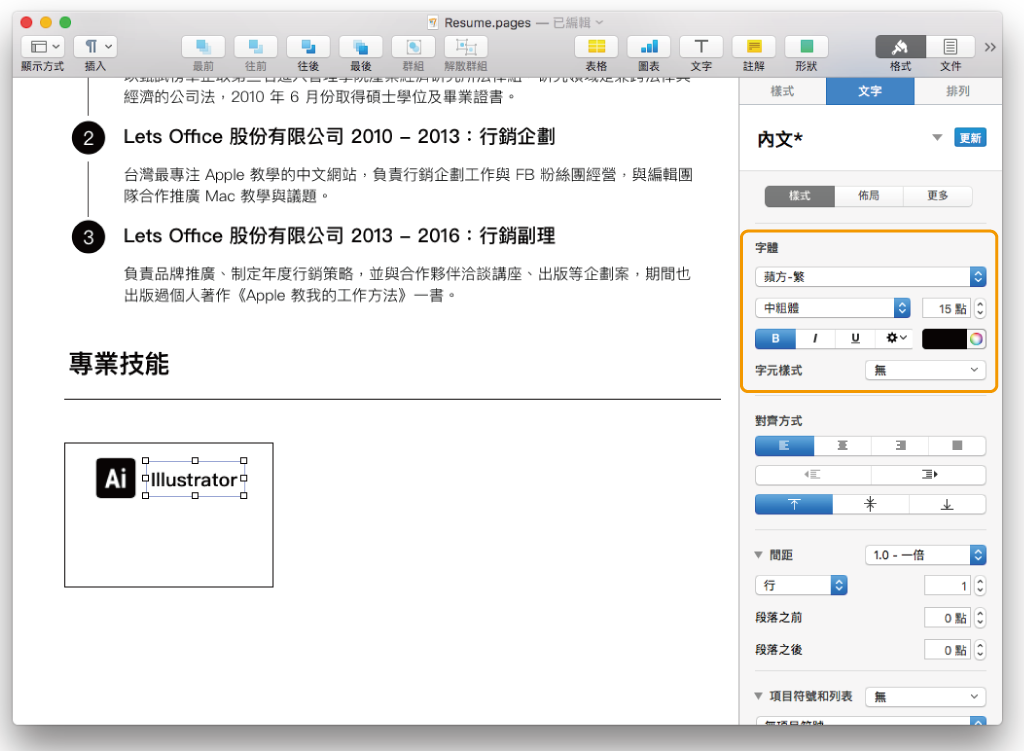Align text to middle vertically
Image resolution: width=1024 pixels, height=751 pixels.
coord(871,504)
